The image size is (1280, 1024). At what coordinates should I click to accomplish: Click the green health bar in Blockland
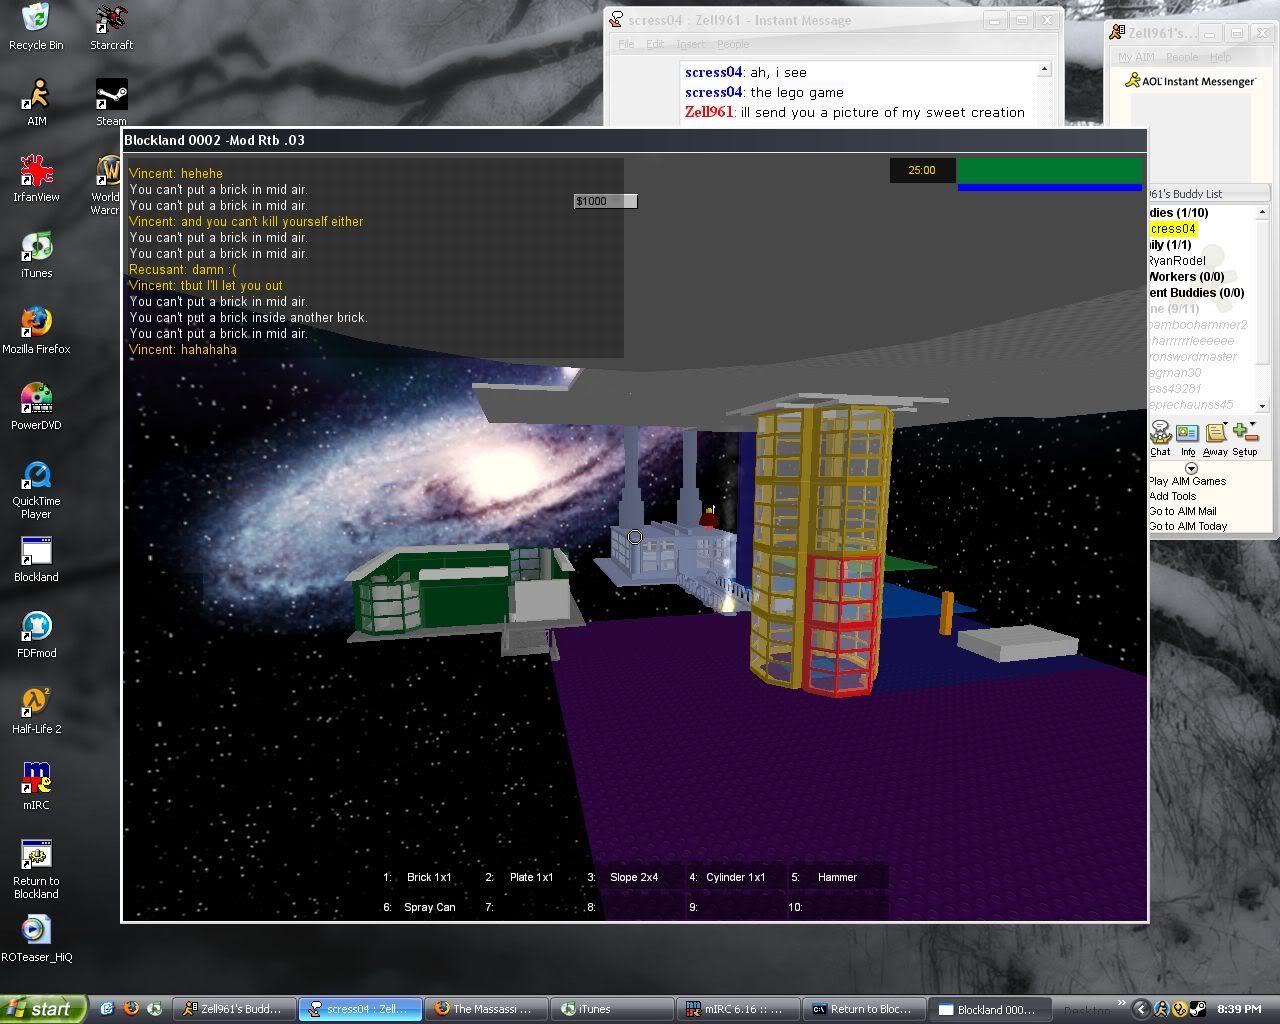(x=1050, y=170)
